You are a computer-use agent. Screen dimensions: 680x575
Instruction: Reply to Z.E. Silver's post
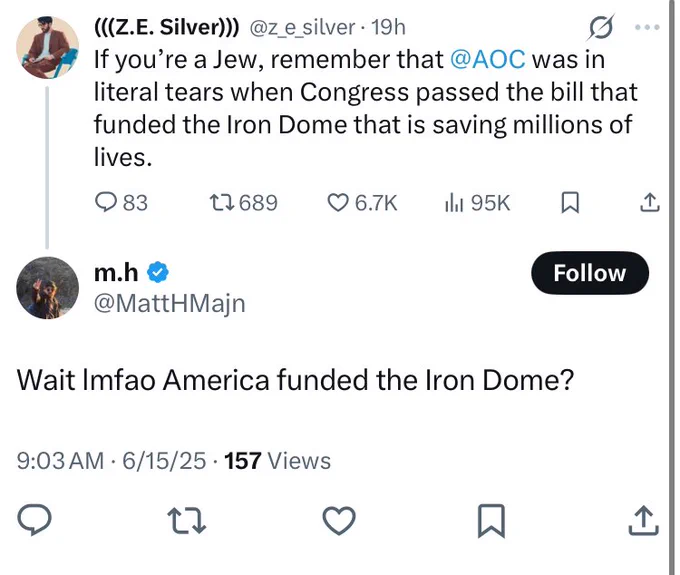pyautogui.click(x=121, y=203)
